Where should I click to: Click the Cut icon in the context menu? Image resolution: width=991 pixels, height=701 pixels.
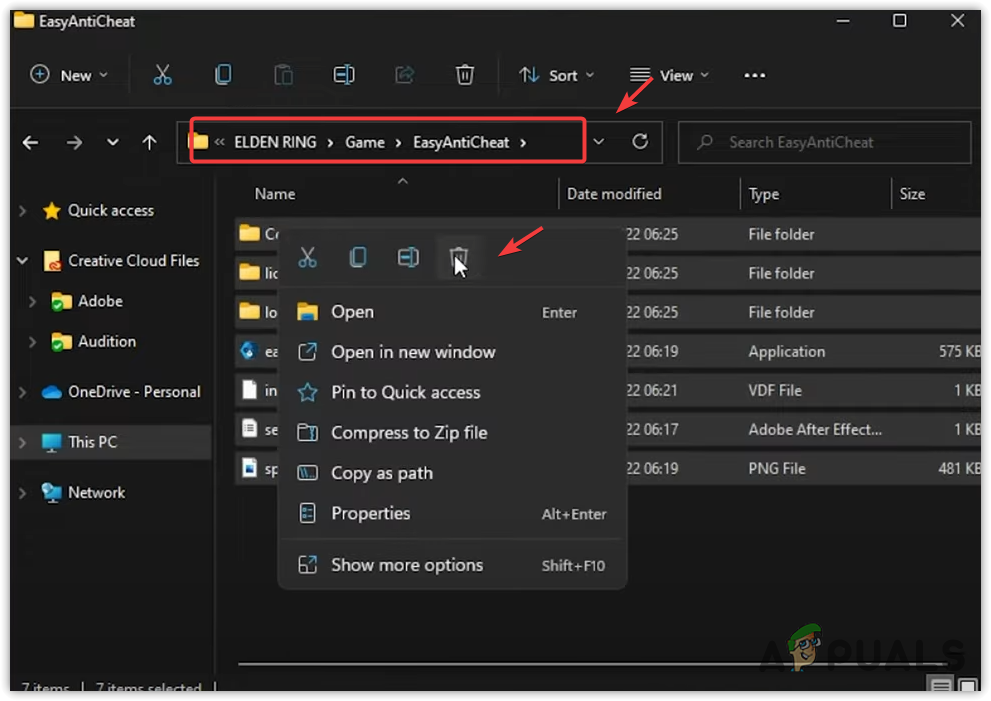click(308, 258)
